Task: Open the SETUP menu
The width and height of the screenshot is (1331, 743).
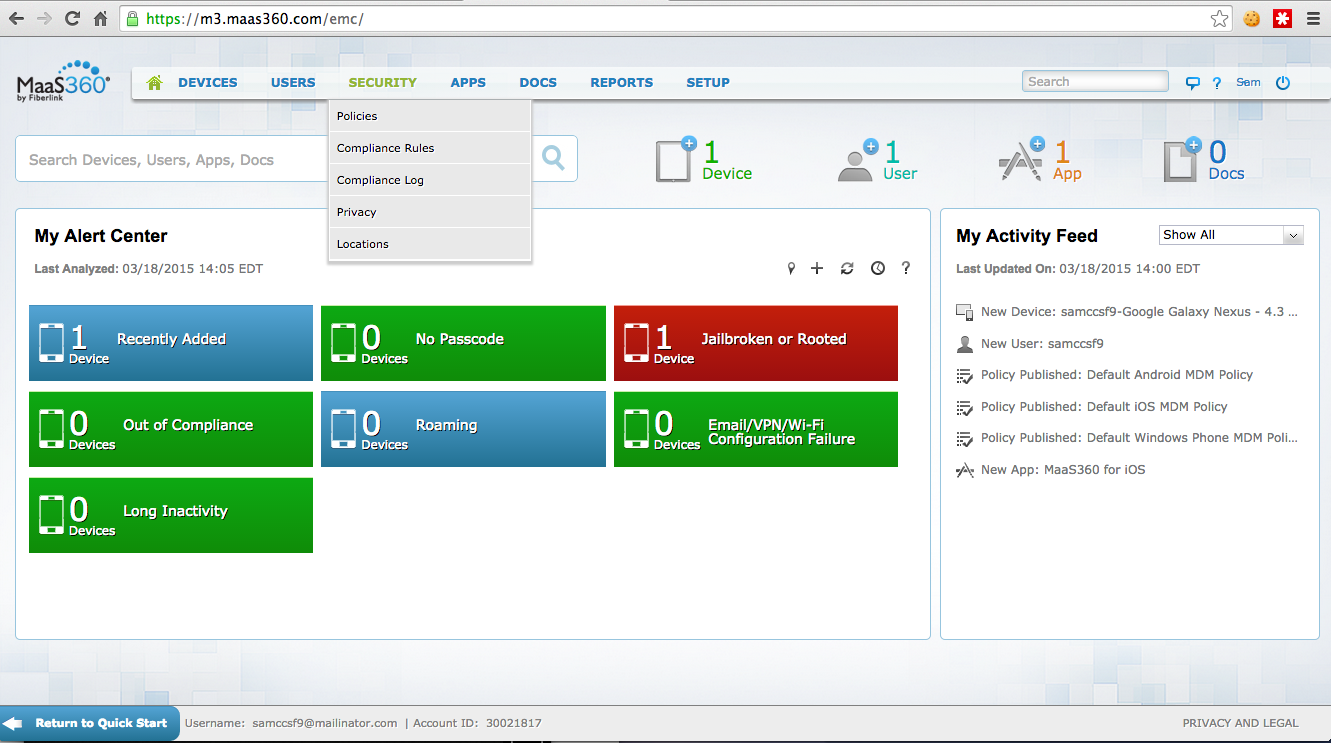Action: [x=708, y=83]
